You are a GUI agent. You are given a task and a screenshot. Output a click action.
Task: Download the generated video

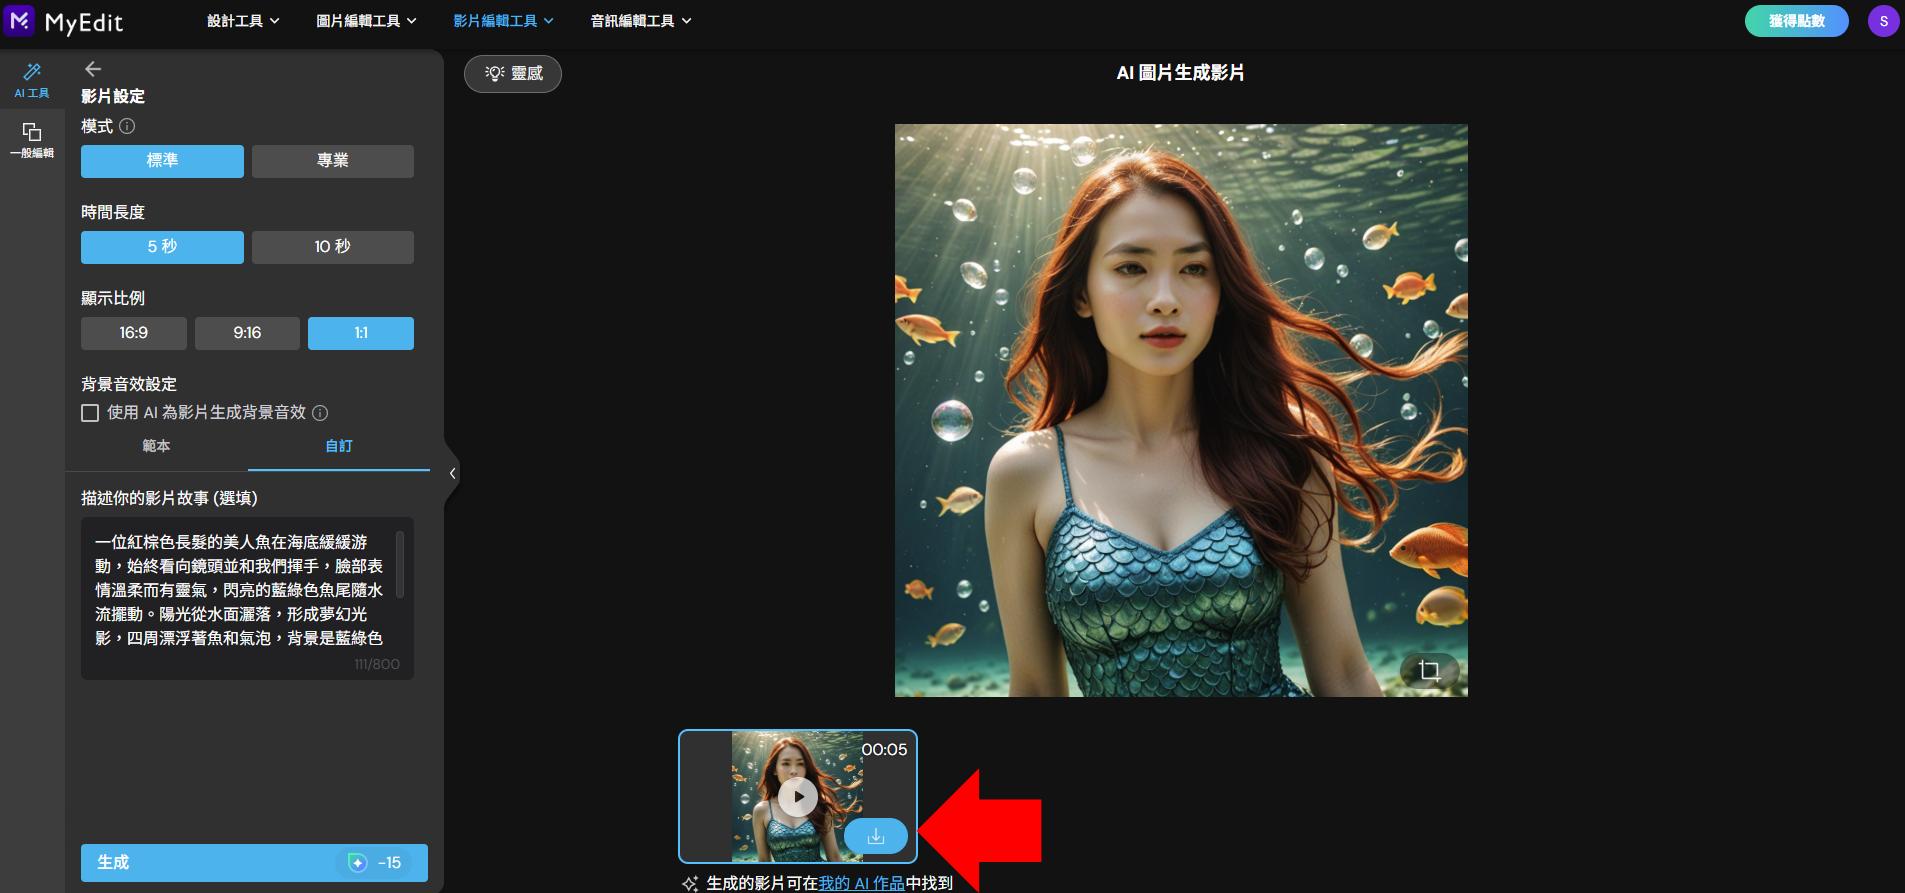click(876, 836)
